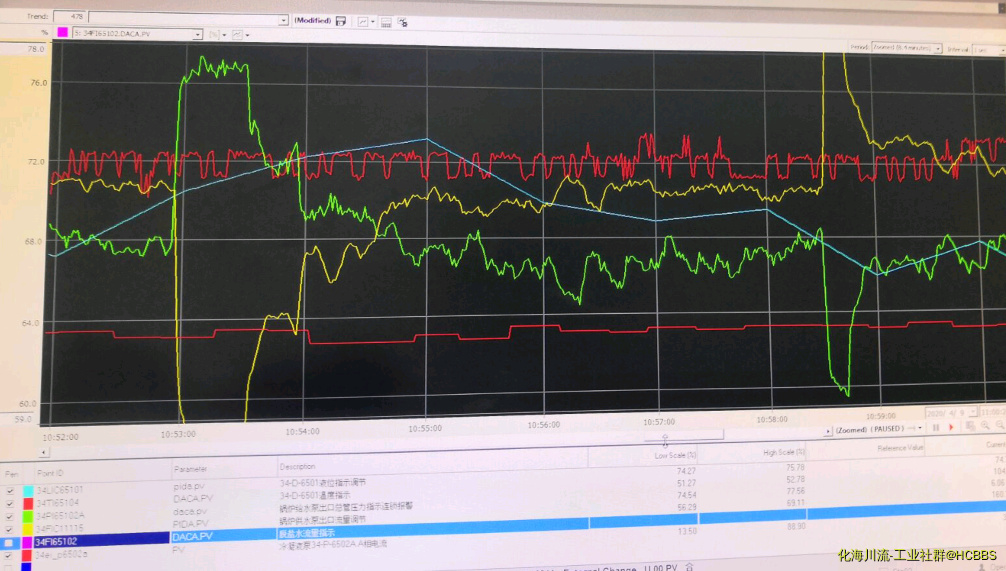The height and width of the screenshot is (571, 1006).
Task: Uncheck the pen checkbox for 34FI65102A
Action: click(x=10, y=516)
